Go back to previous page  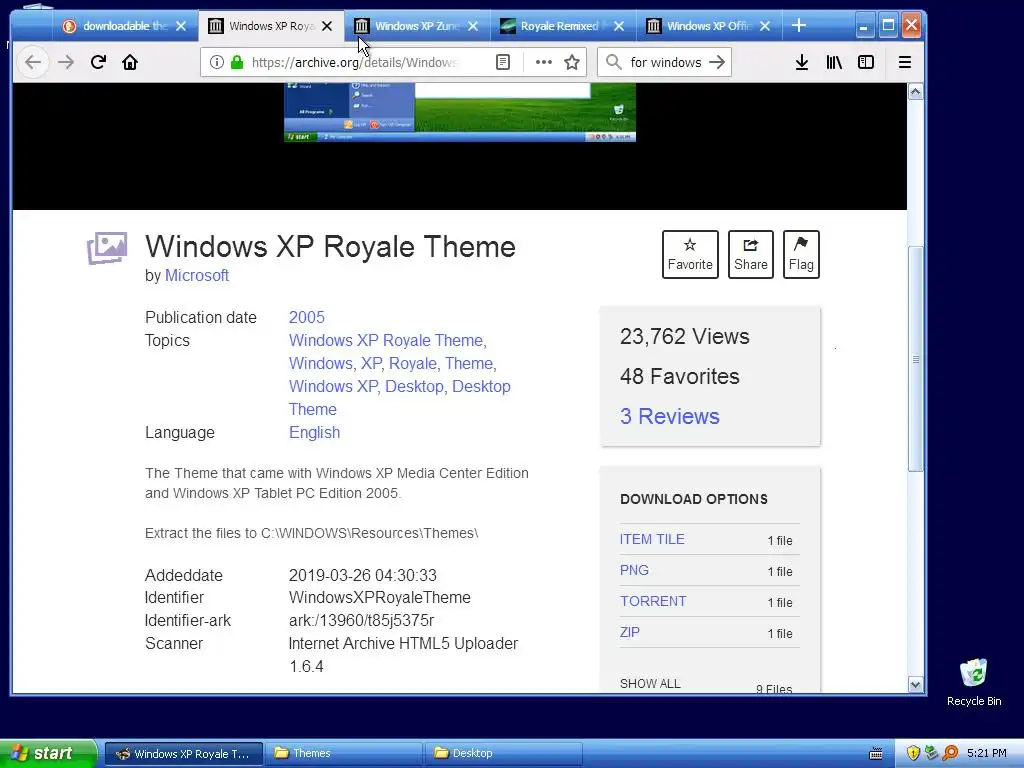click(x=33, y=63)
